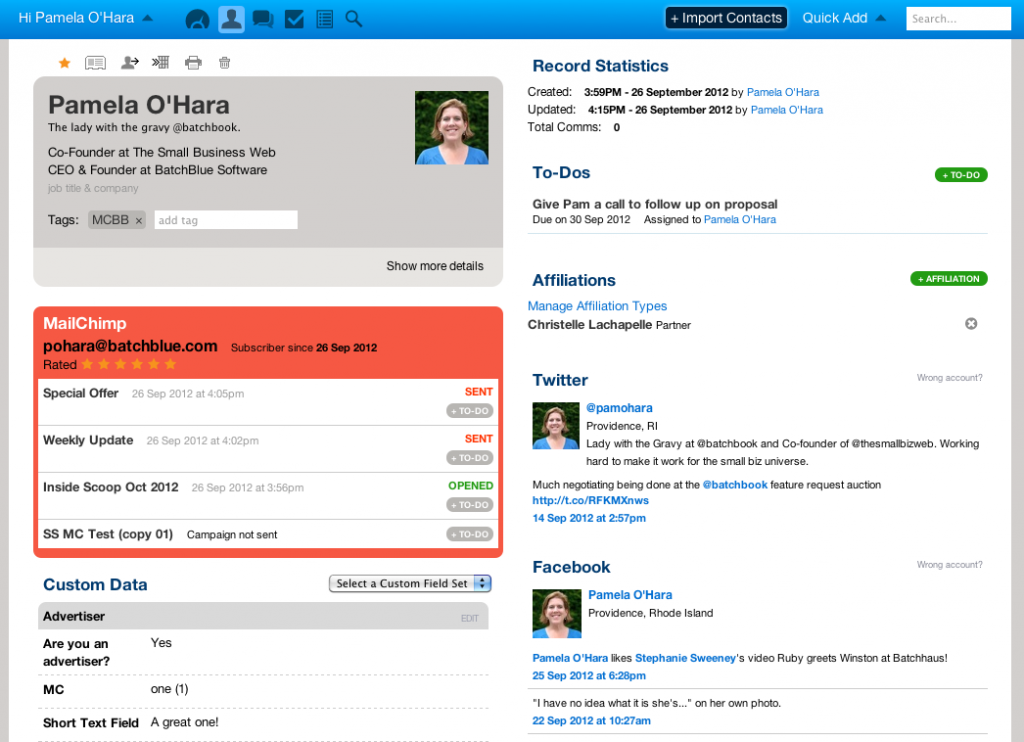Toggle the orange favorite star
Viewport: 1024px width, 742px height.
tap(64, 62)
